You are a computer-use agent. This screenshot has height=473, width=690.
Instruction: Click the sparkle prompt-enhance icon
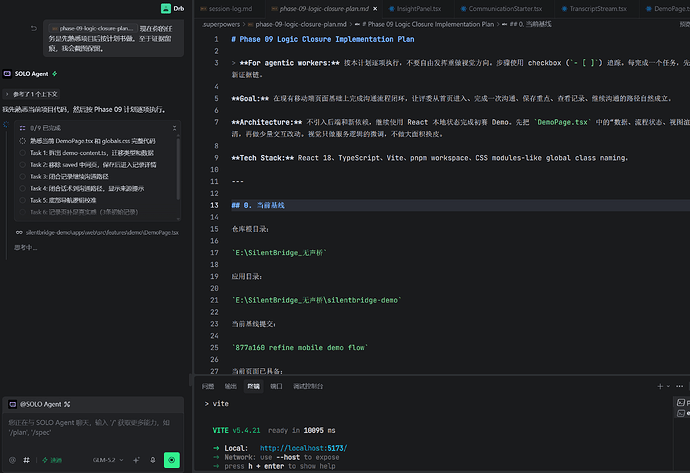[x=136, y=460]
